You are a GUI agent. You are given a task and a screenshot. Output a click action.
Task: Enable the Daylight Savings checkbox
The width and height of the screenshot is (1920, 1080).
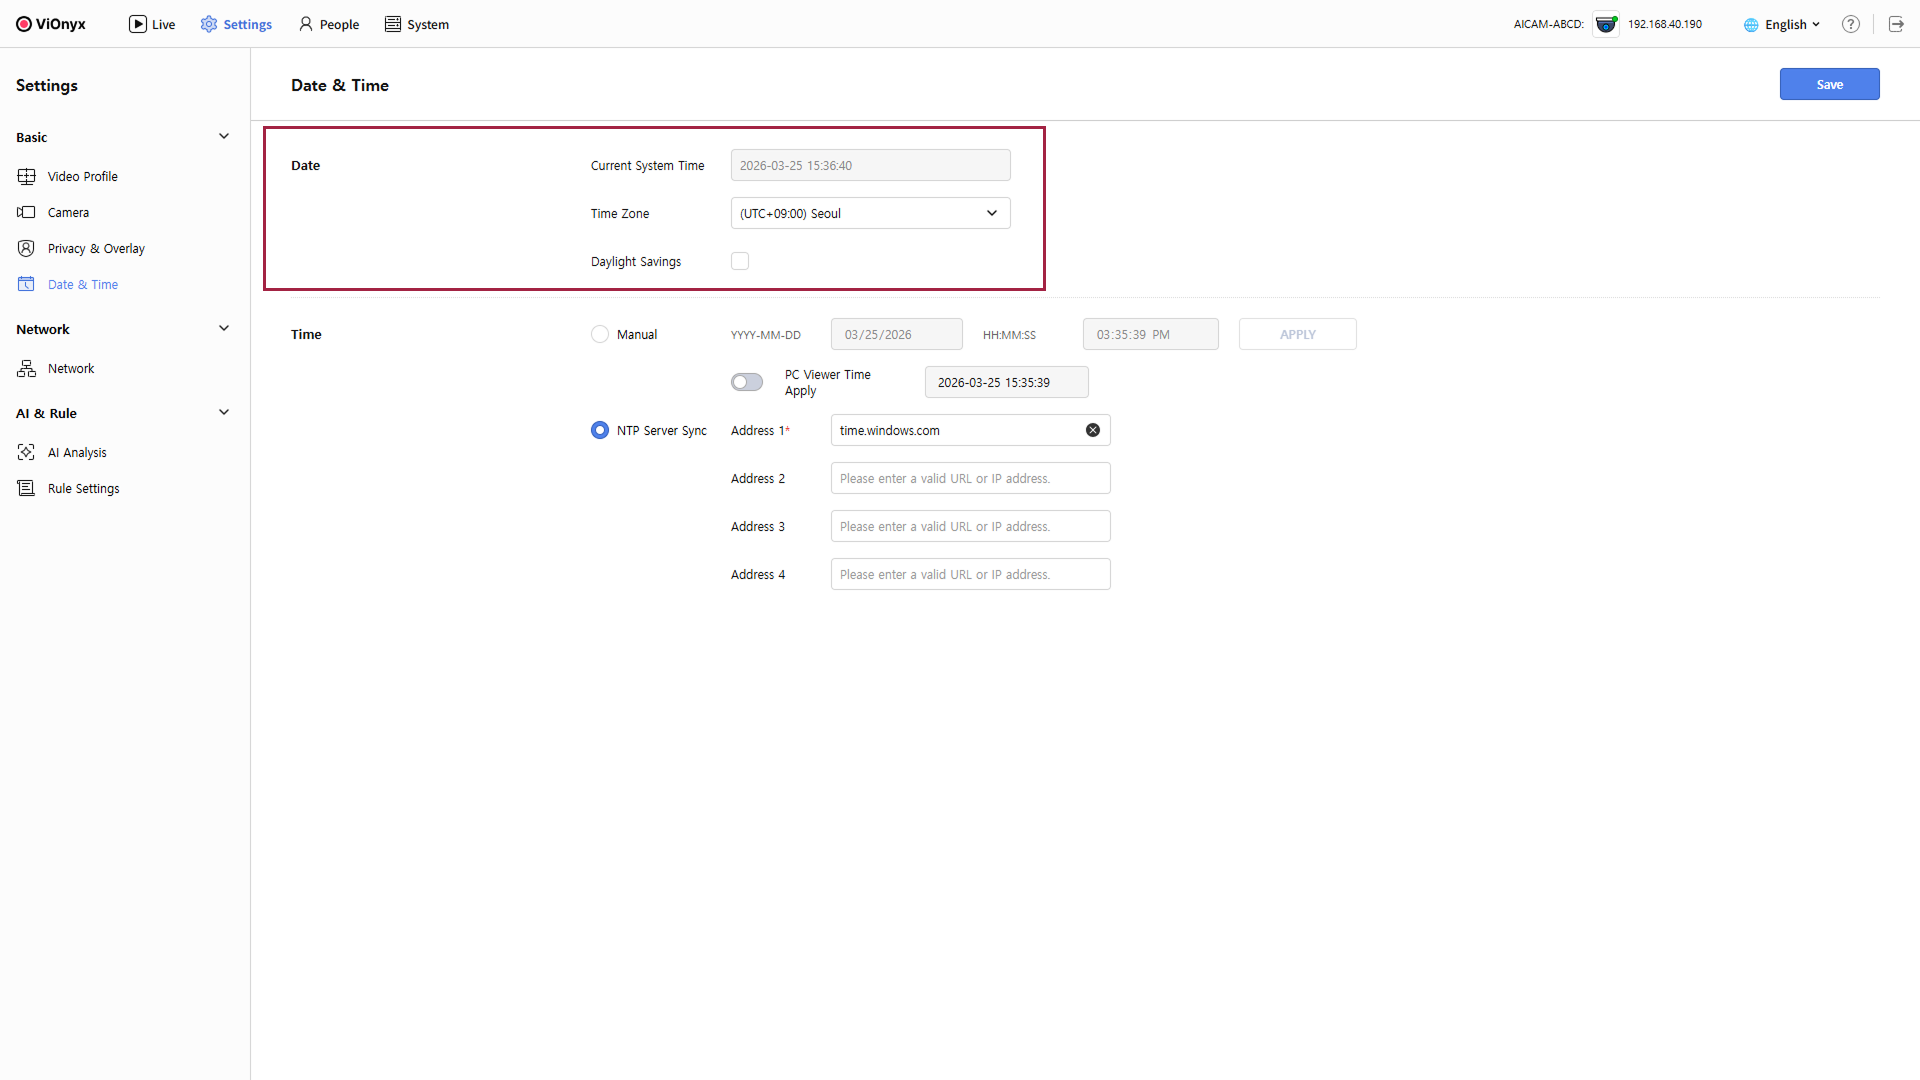pos(740,261)
